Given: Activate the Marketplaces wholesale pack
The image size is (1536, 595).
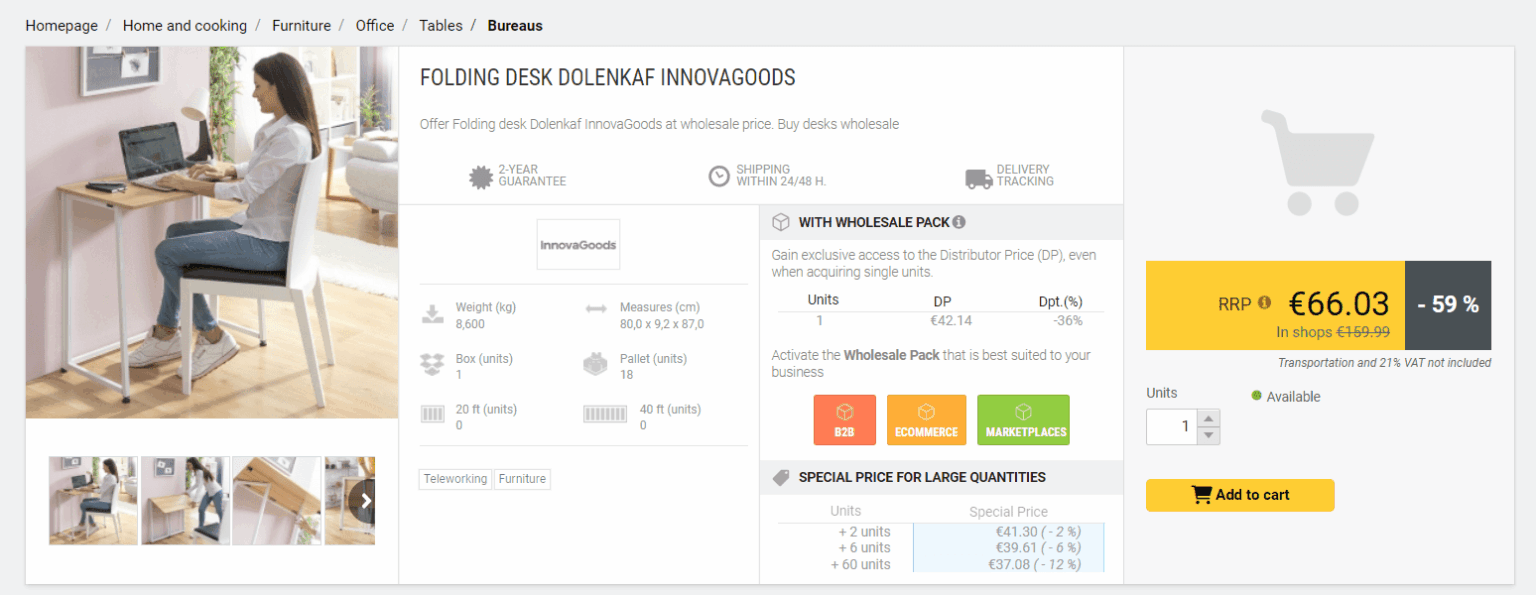Looking at the screenshot, I should (1023, 419).
